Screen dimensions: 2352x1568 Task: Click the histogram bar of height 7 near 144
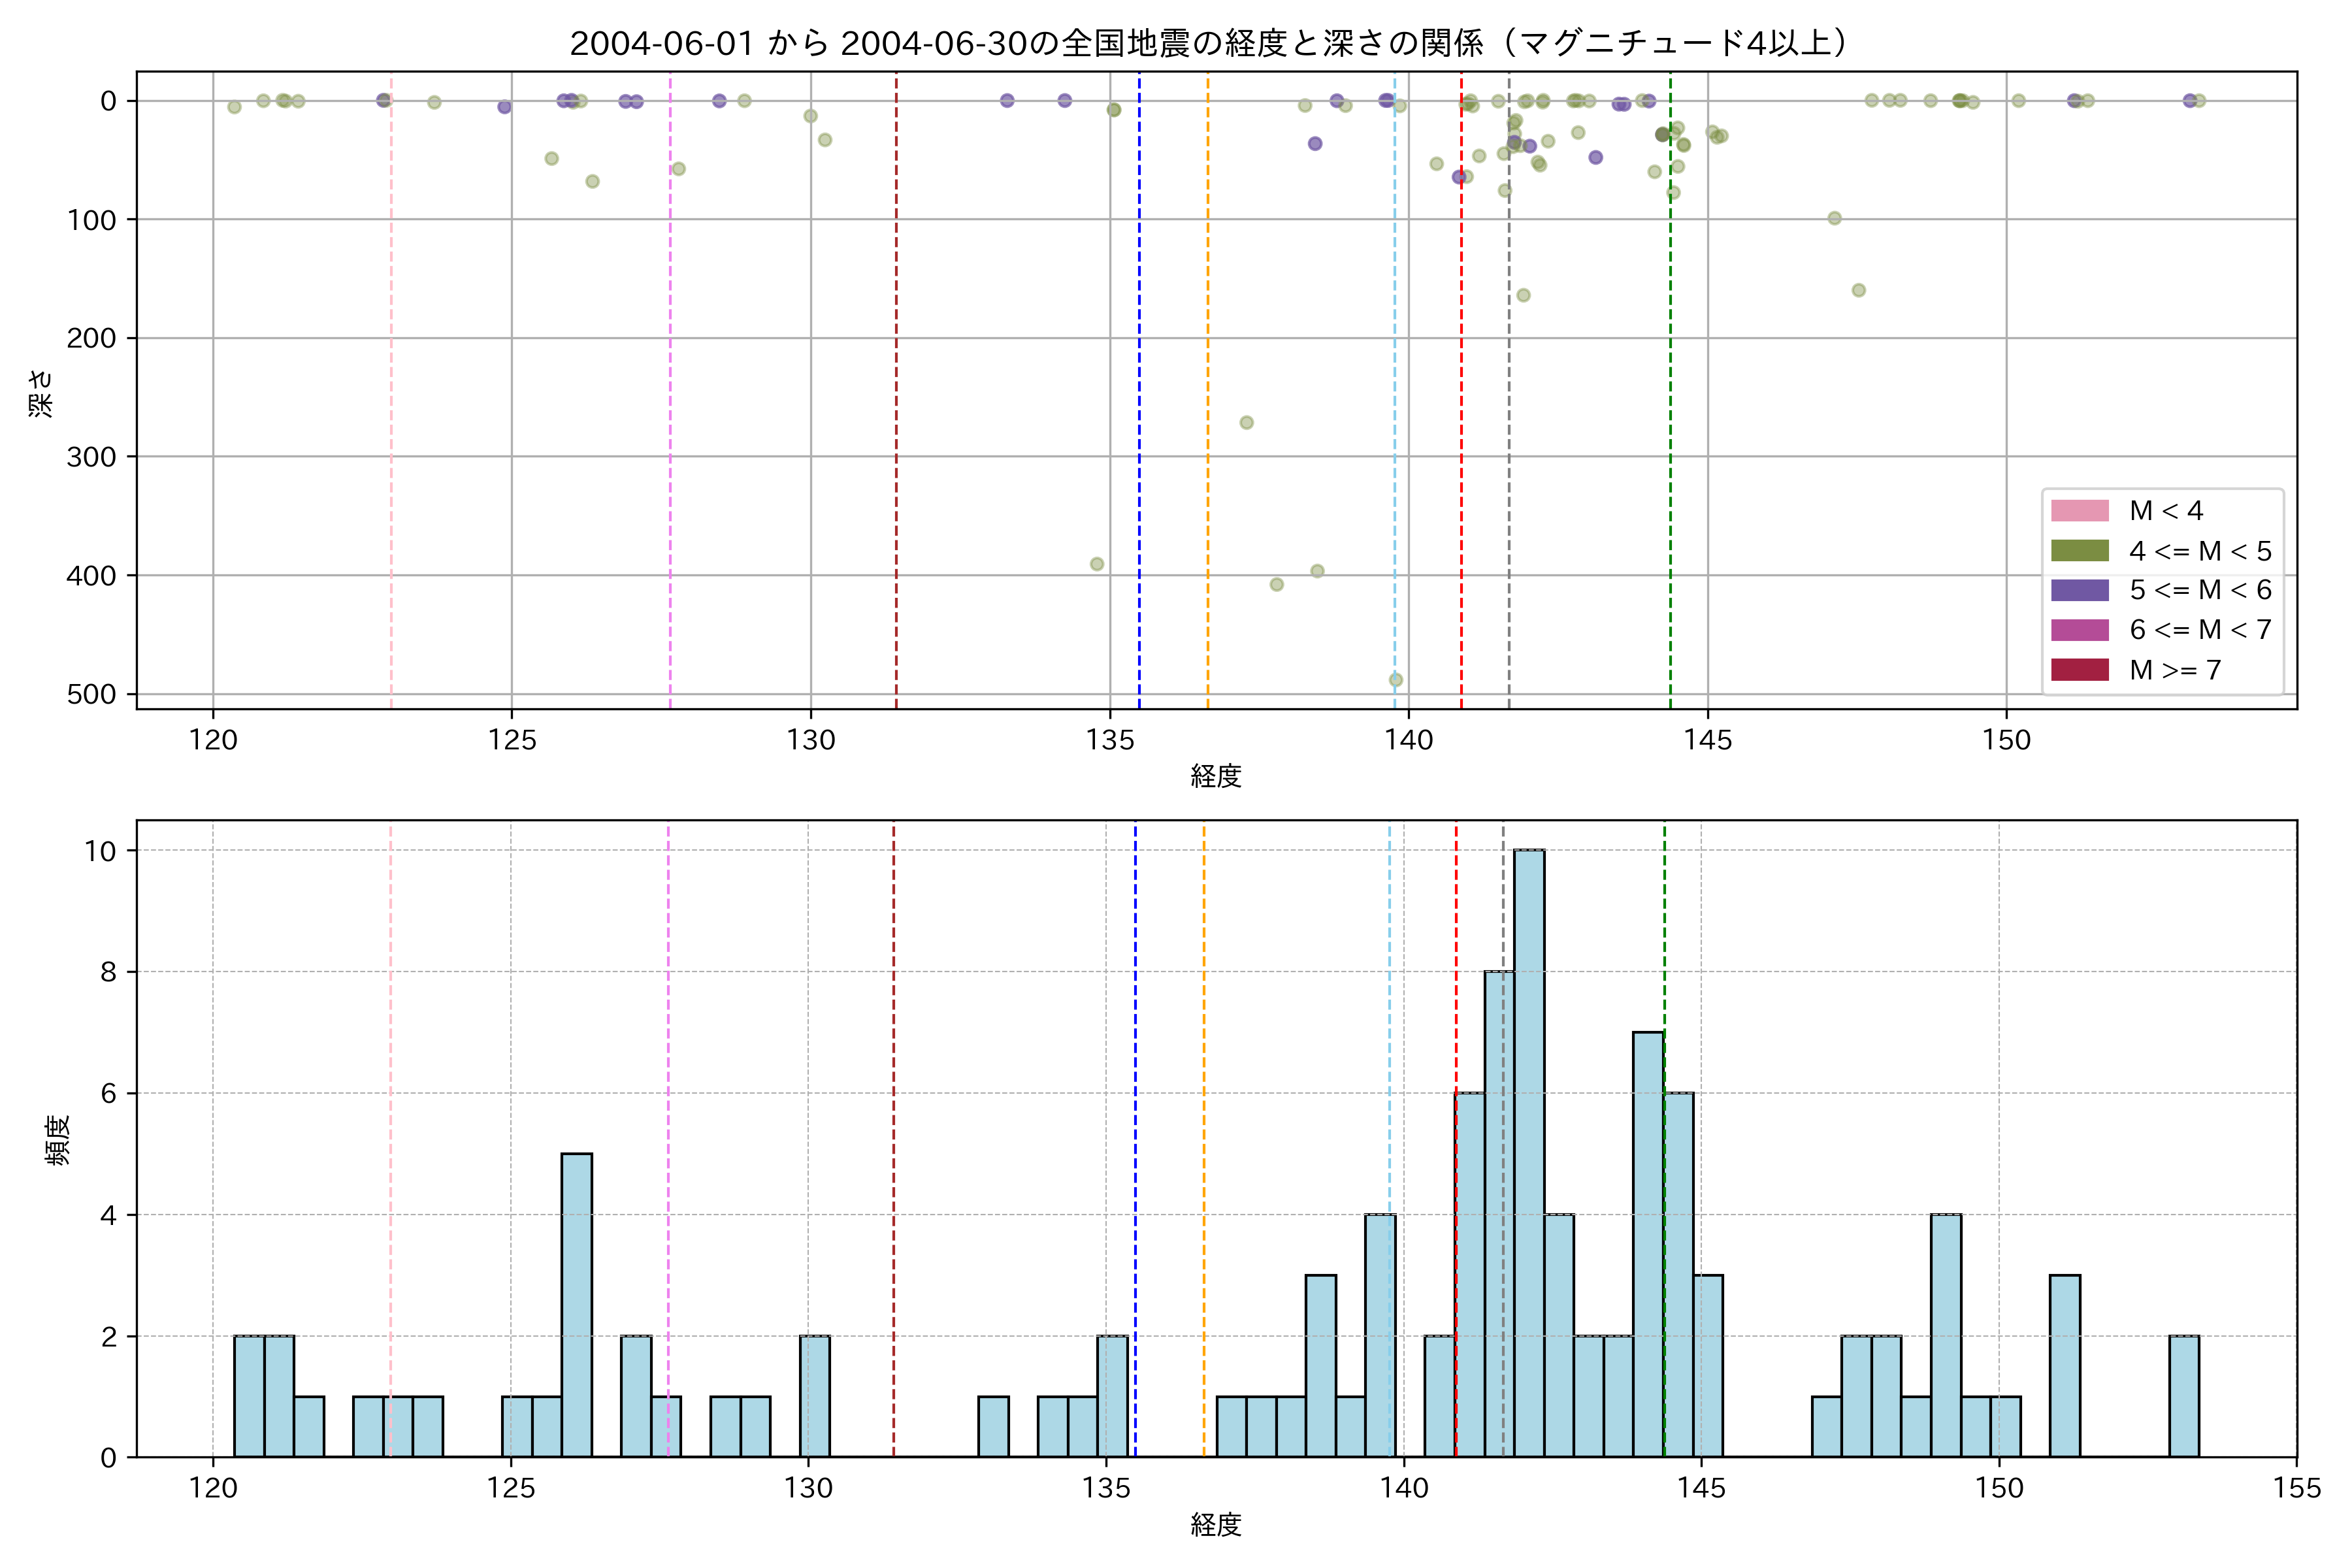[1647, 1244]
